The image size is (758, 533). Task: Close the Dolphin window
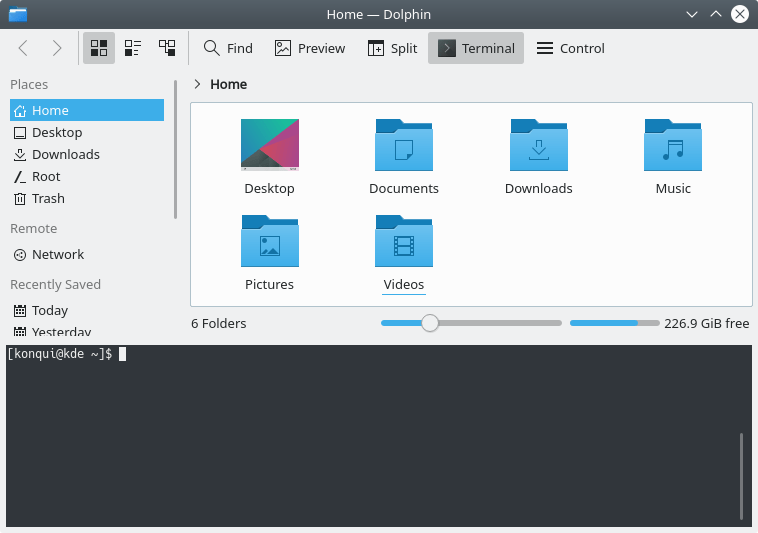pyautogui.click(x=740, y=14)
